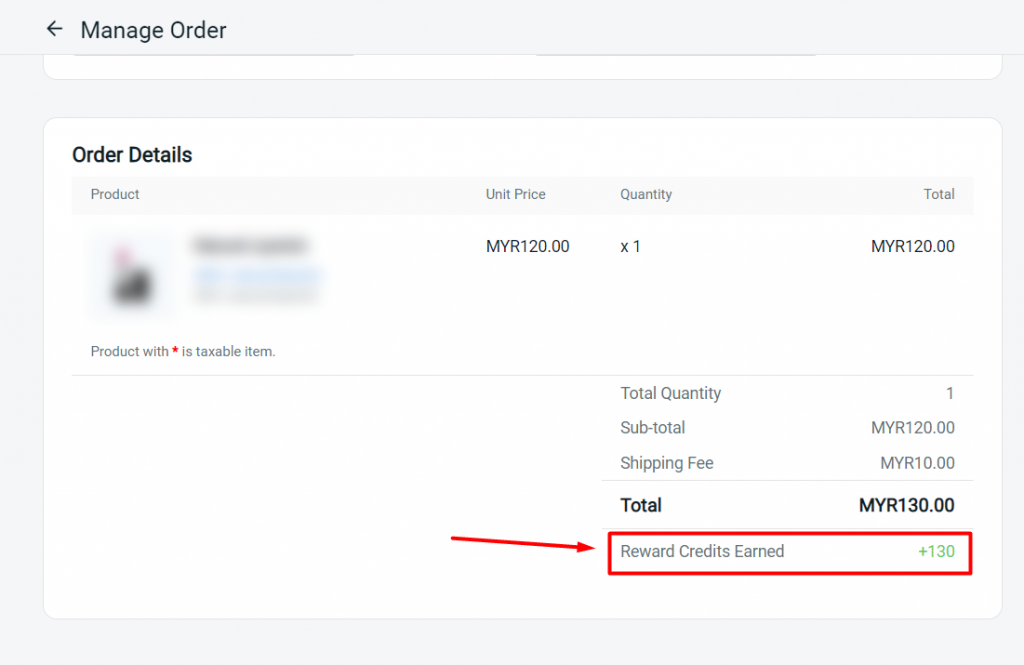Go back using the left arrow icon
The height and width of the screenshot is (665, 1024).
(x=55, y=29)
